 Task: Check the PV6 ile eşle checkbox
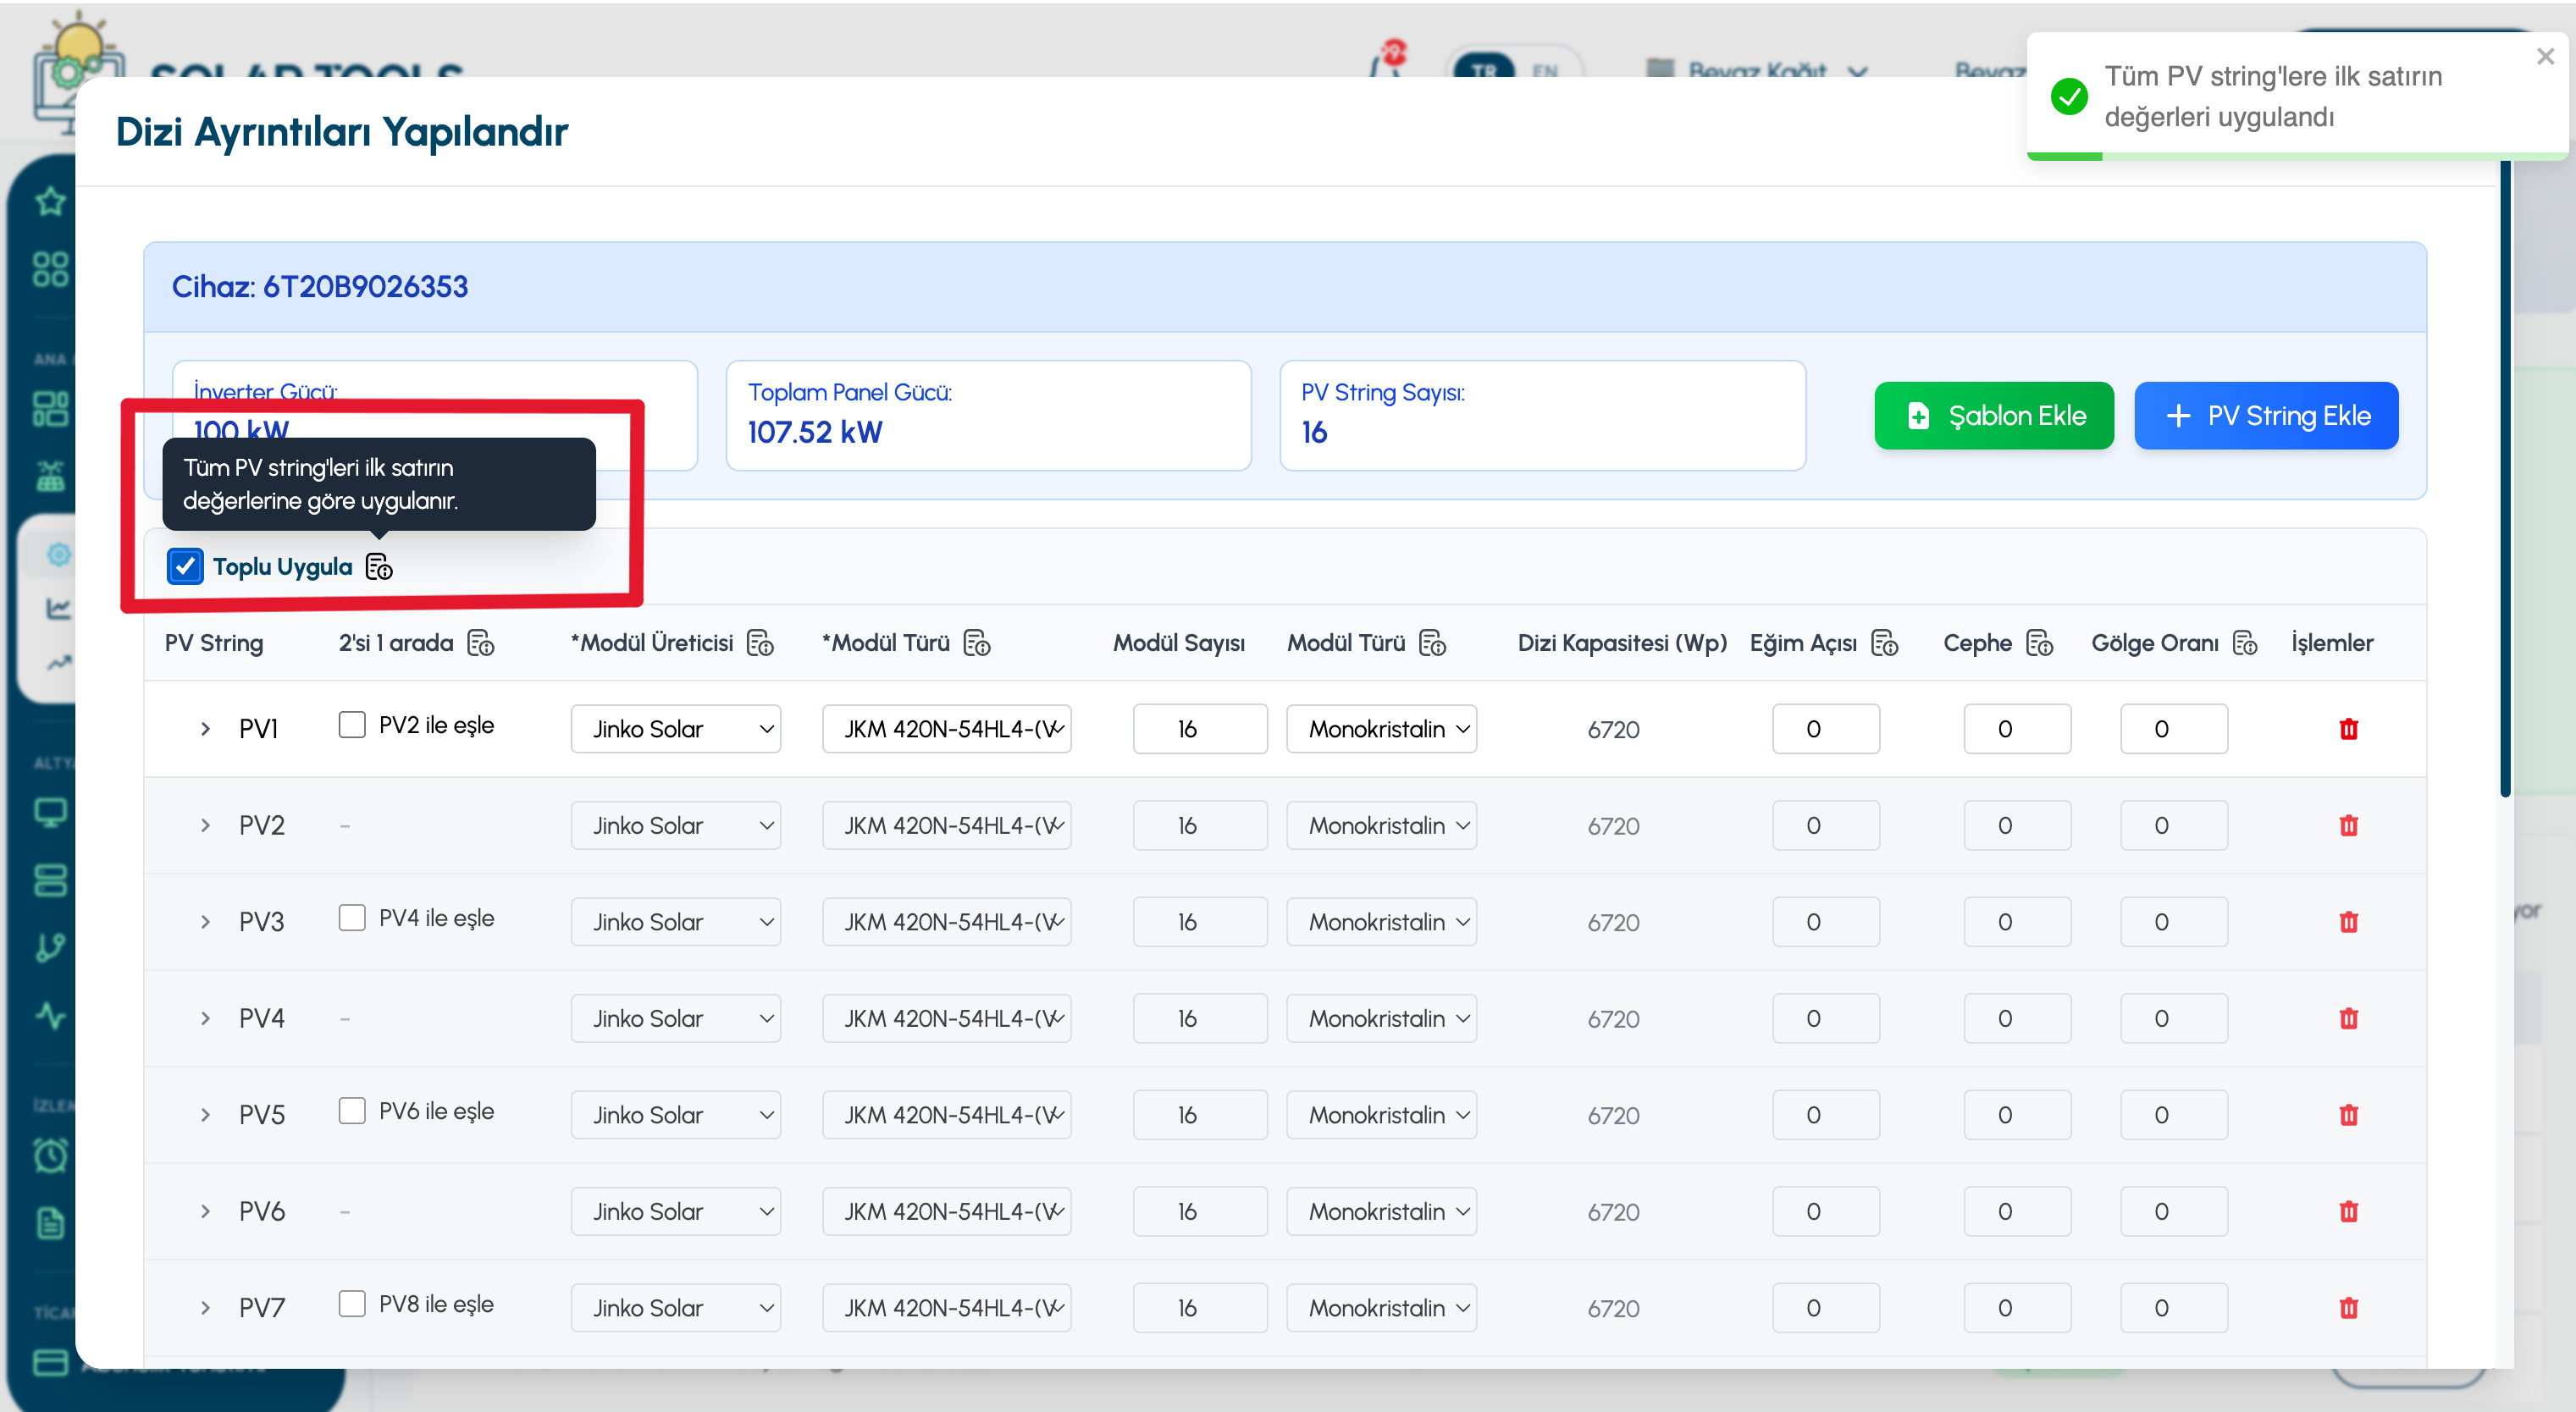click(x=352, y=1111)
